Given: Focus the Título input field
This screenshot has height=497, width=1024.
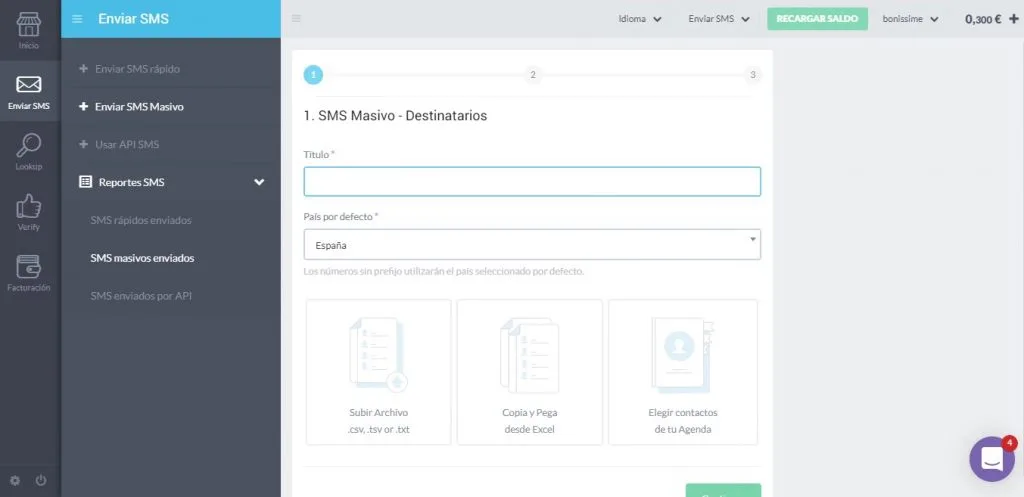Looking at the screenshot, I should tap(532, 182).
